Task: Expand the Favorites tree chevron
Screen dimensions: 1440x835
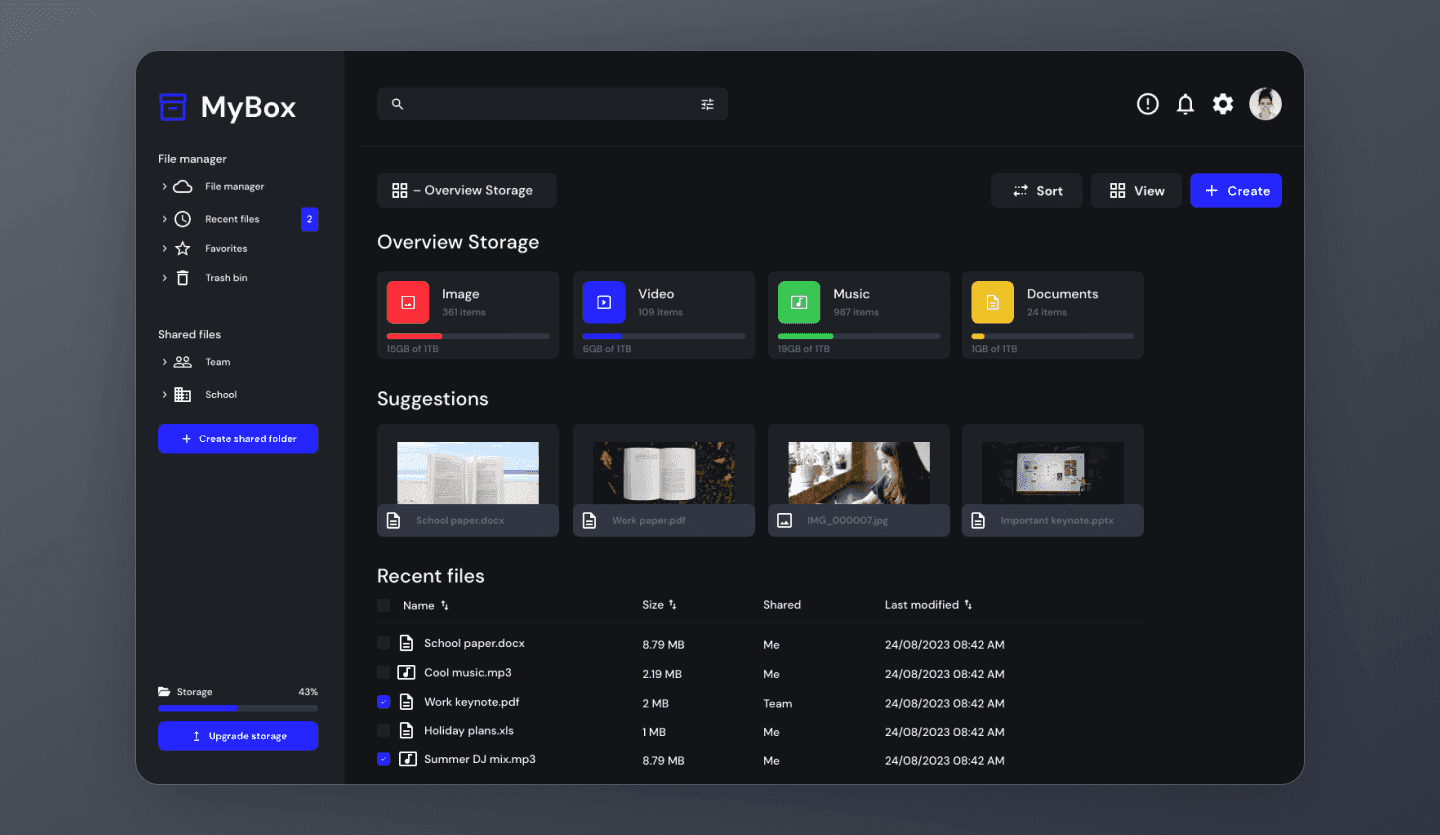Action: [x=164, y=248]
